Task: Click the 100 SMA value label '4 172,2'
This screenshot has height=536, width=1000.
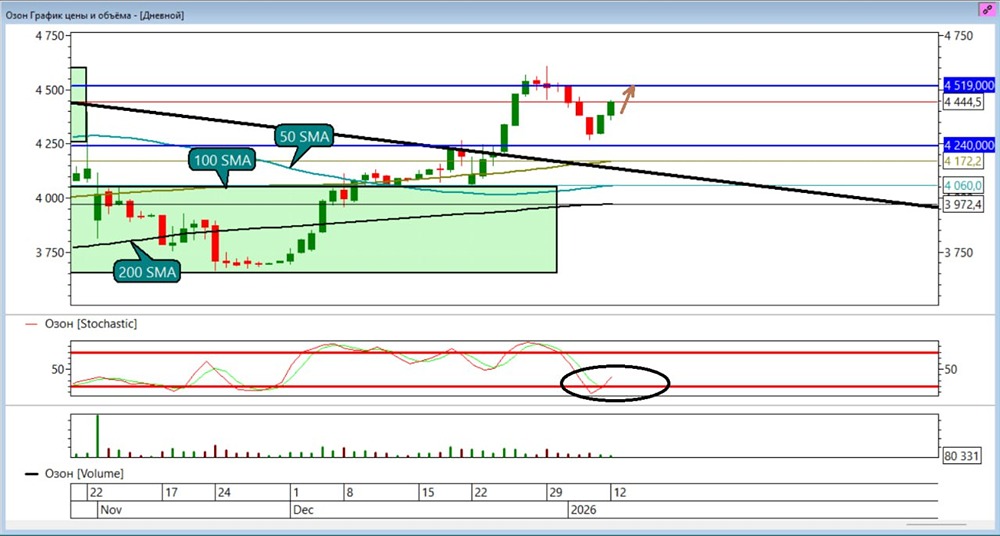Action: [x=962, y=161]
